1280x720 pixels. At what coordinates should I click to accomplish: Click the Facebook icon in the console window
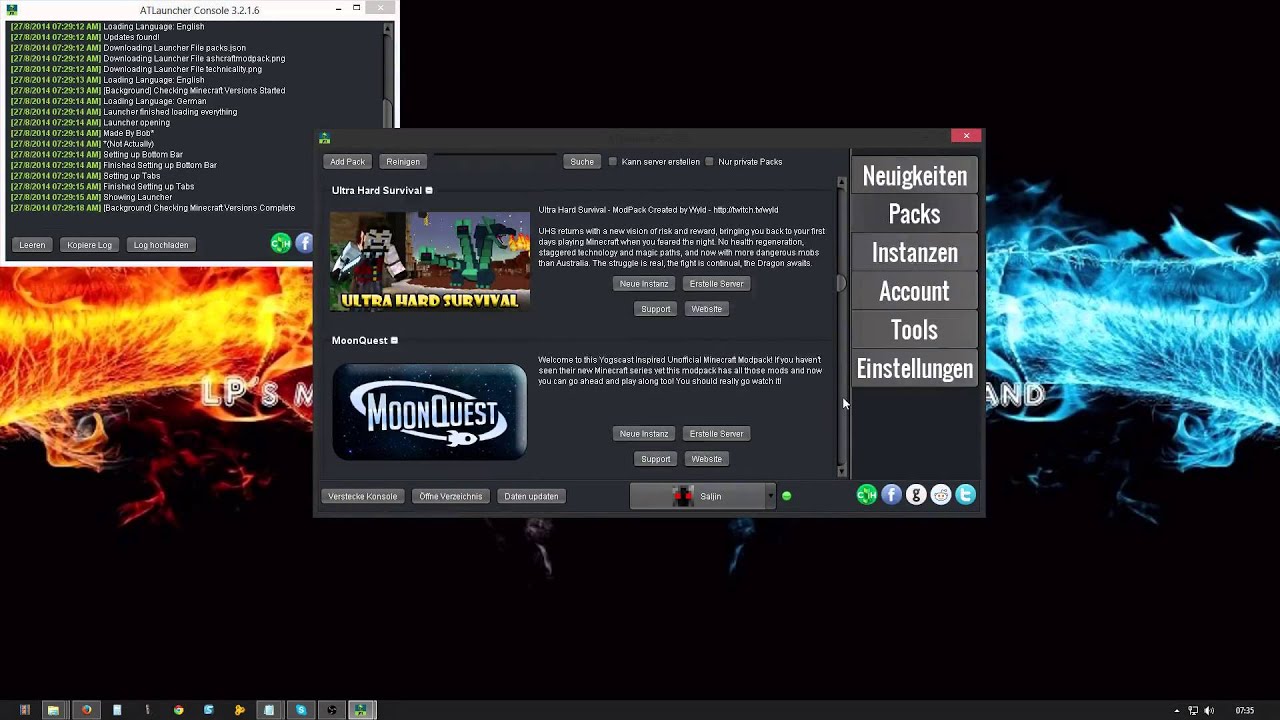click(305, 243)
